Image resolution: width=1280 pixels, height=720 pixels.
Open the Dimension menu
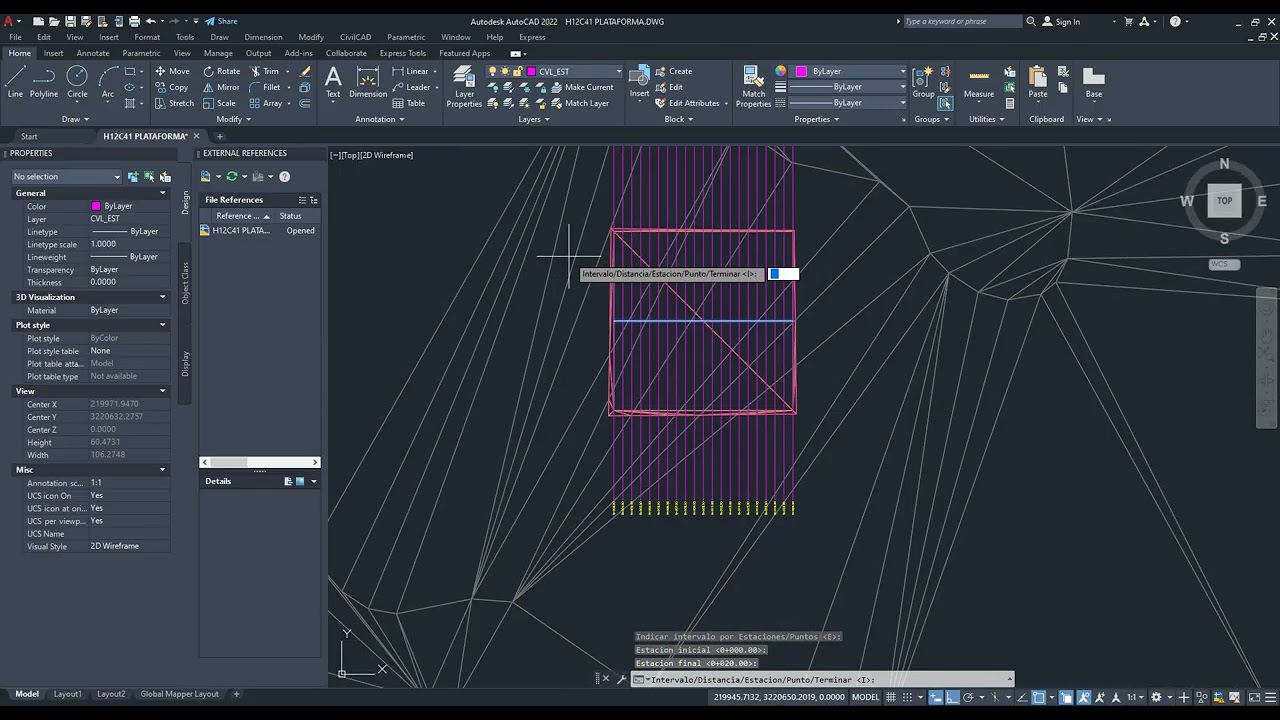pos(263,37)
